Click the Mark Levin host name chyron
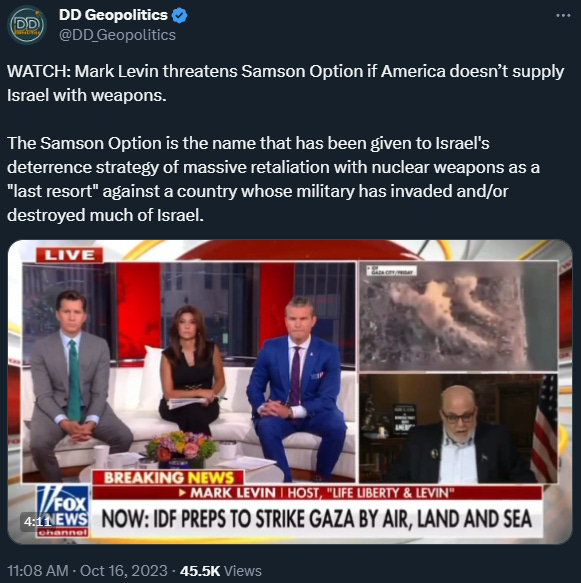 [317, 493]
